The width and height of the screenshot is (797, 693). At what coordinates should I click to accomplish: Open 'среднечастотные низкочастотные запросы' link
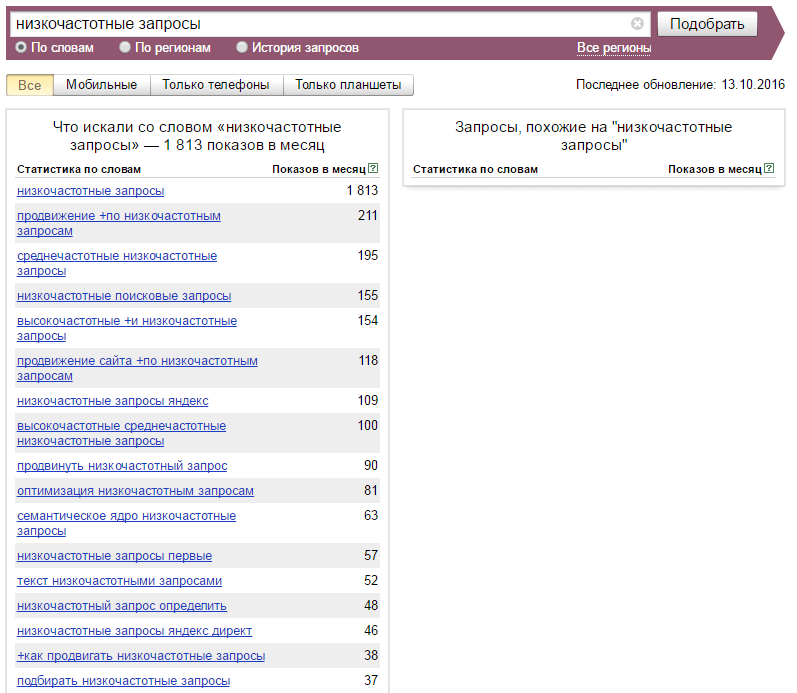[117, 263]
